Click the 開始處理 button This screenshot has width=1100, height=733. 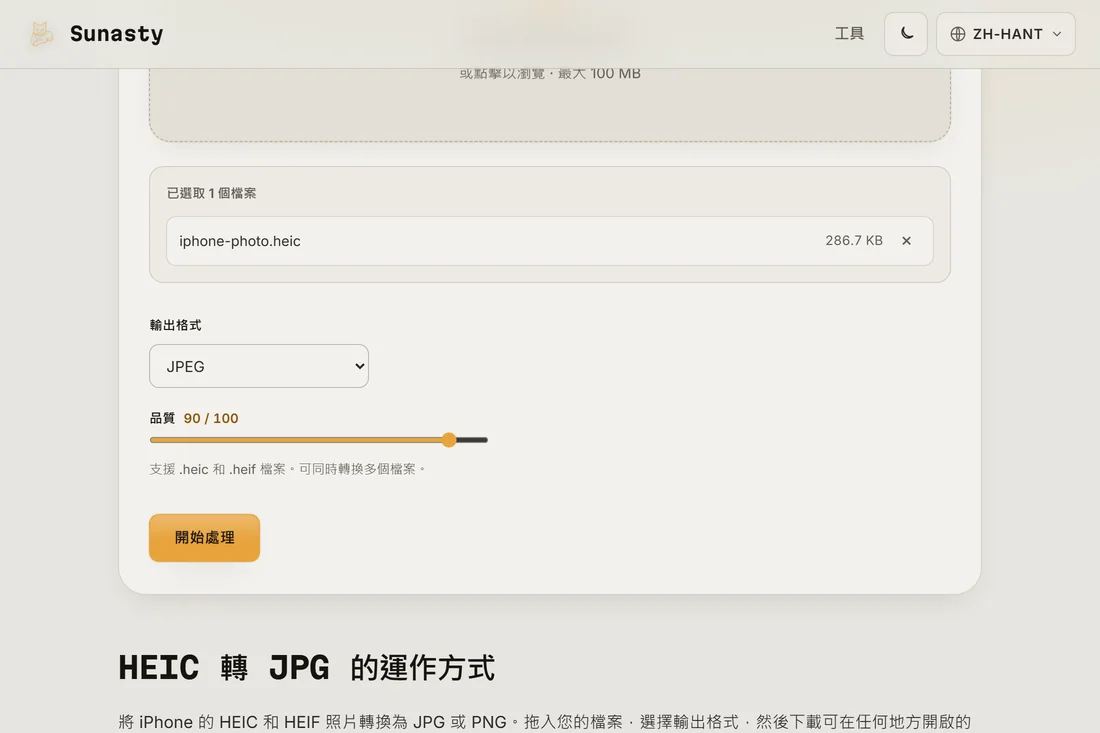[x=204, y=538]
